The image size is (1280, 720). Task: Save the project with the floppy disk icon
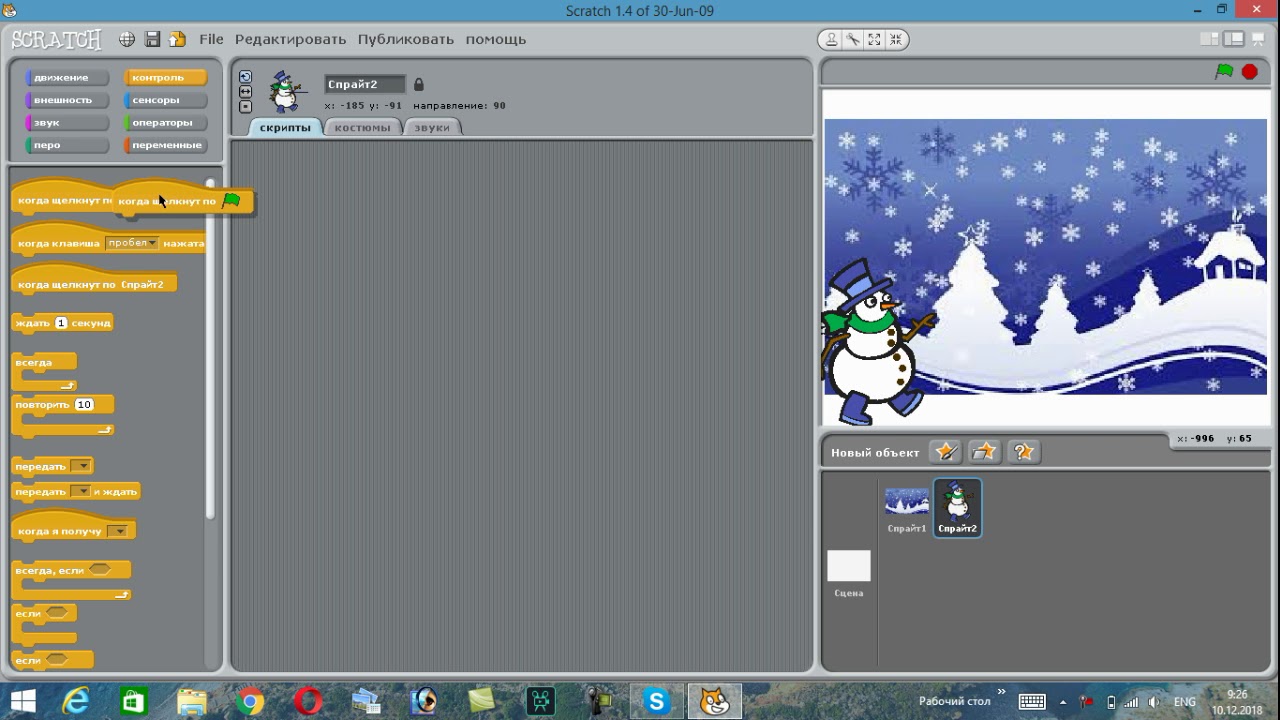pyautogui.click(x=152, y=39)
